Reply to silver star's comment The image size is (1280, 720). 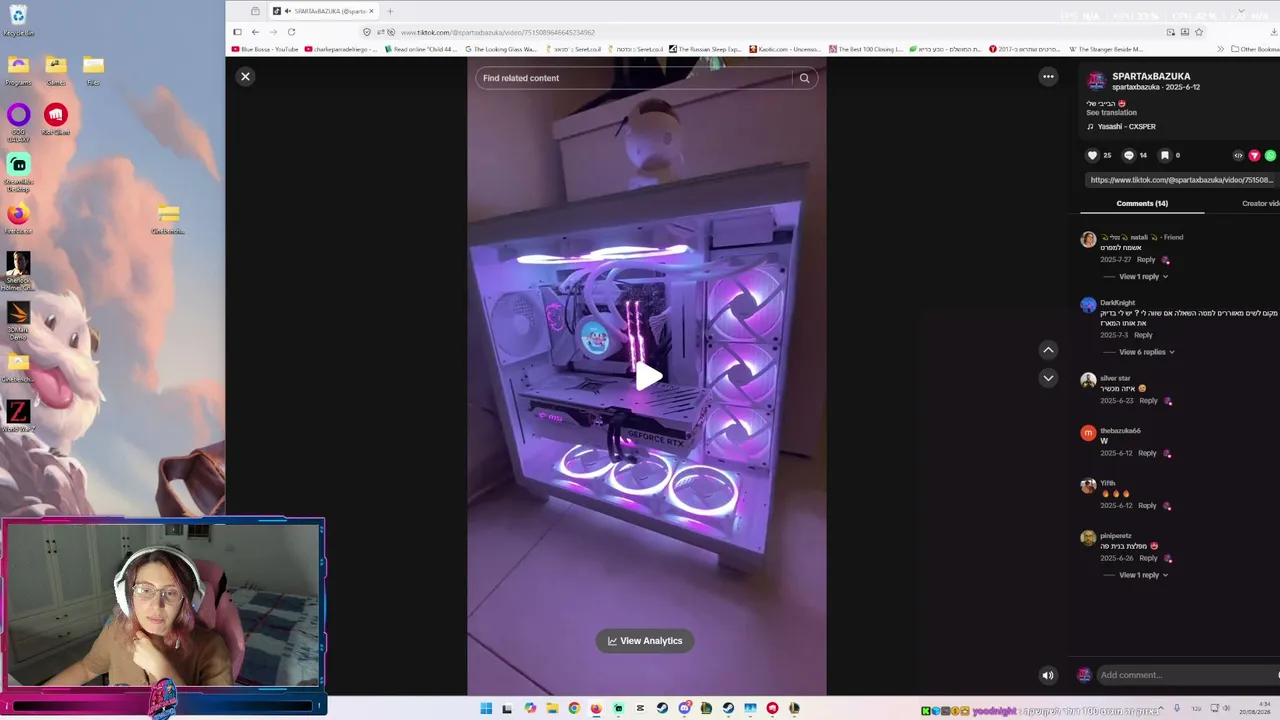1148,401
